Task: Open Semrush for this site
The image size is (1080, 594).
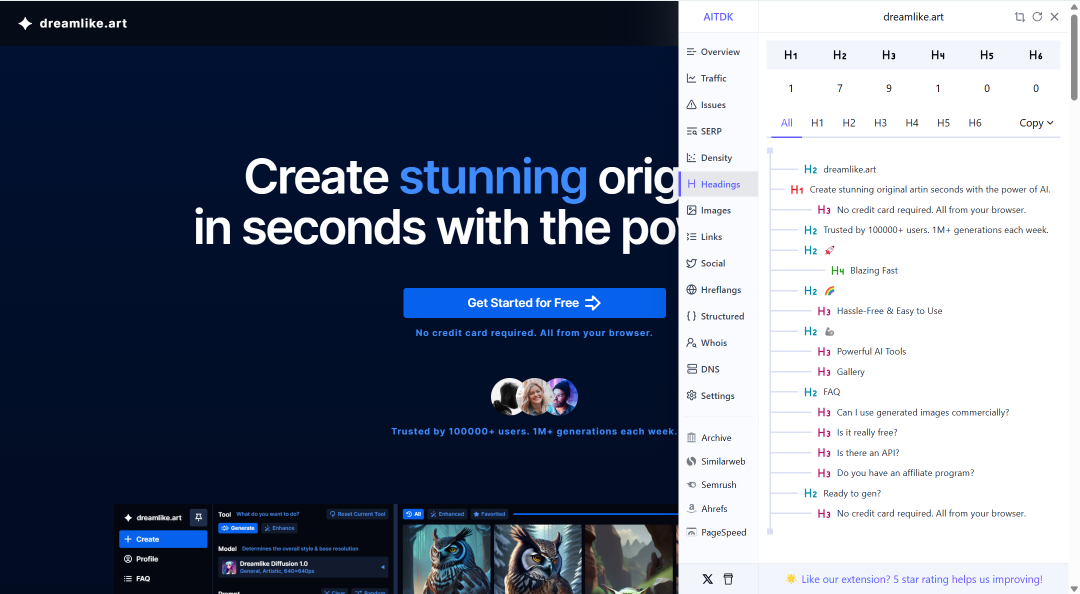Action: 712,484
